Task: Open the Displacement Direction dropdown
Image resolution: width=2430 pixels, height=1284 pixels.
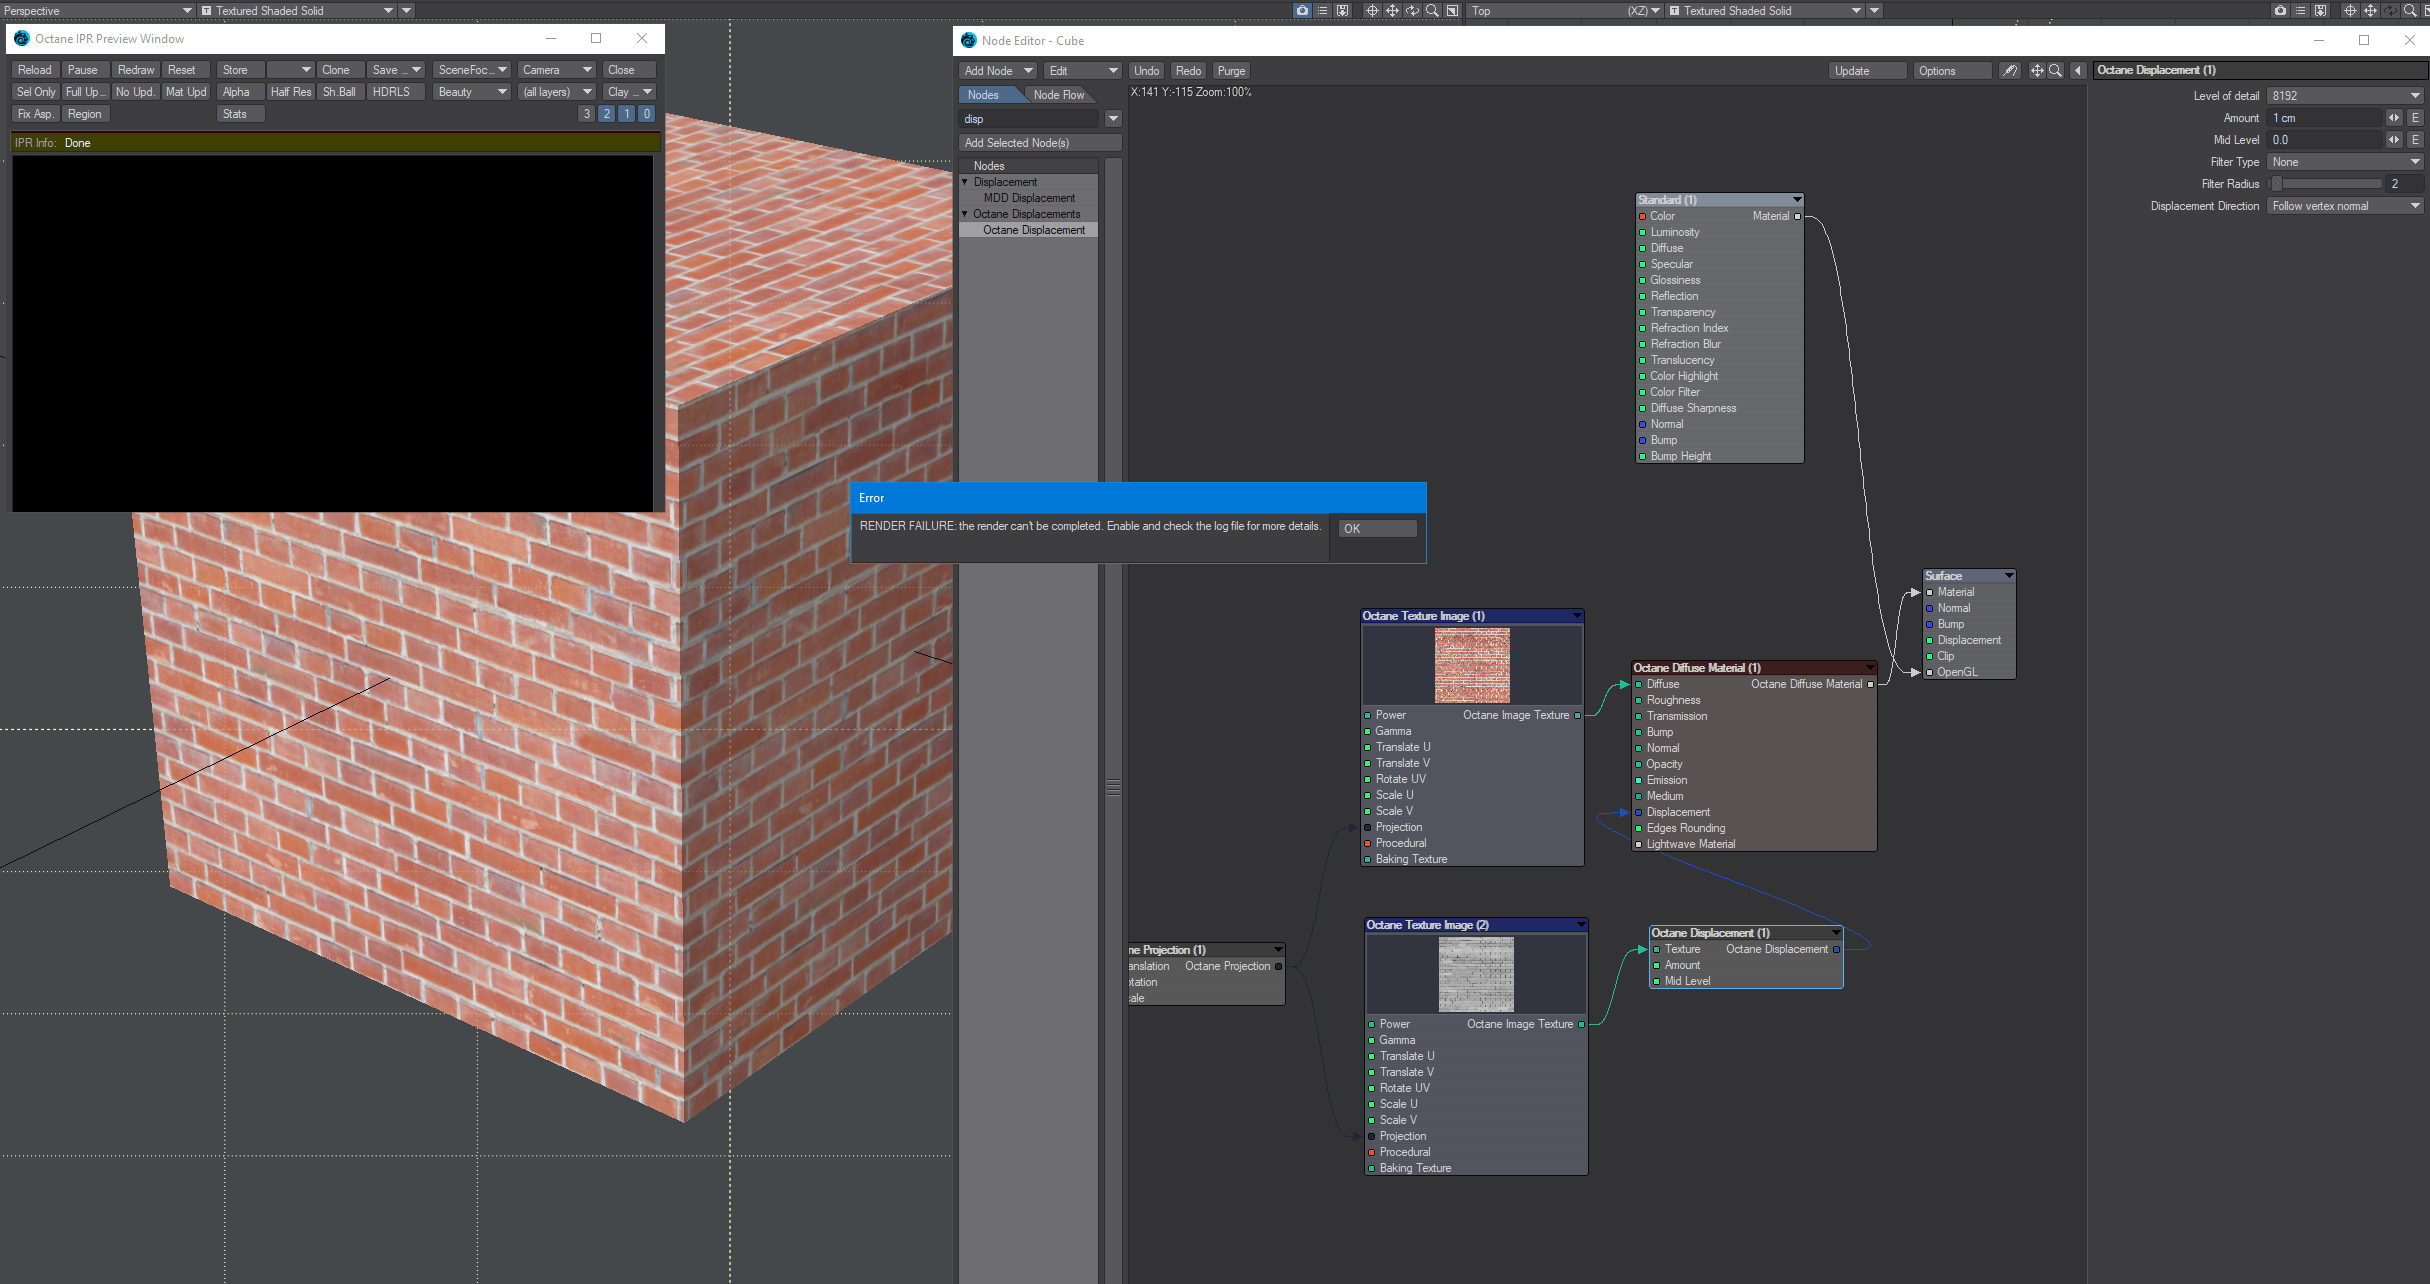Action: (x=2345, y=206)
